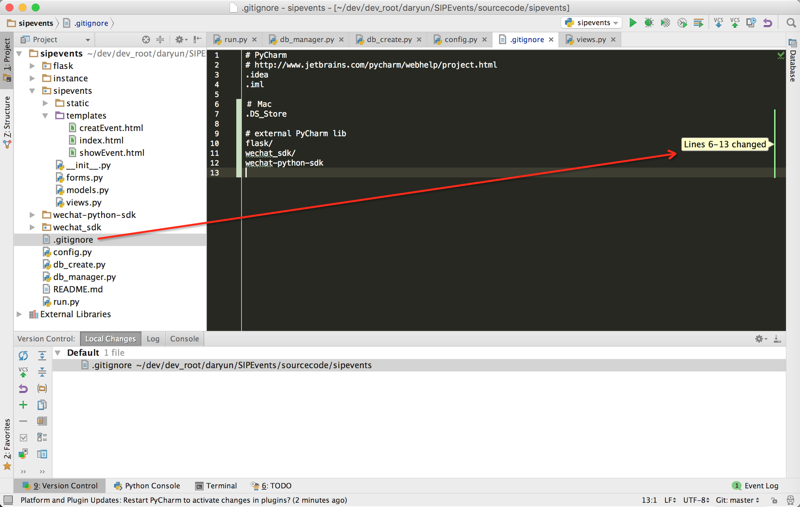The height and width of the screenshot is (507, 800).
Task: Commit changes from Version Control side toolbar
Action: tap(23, 372)
